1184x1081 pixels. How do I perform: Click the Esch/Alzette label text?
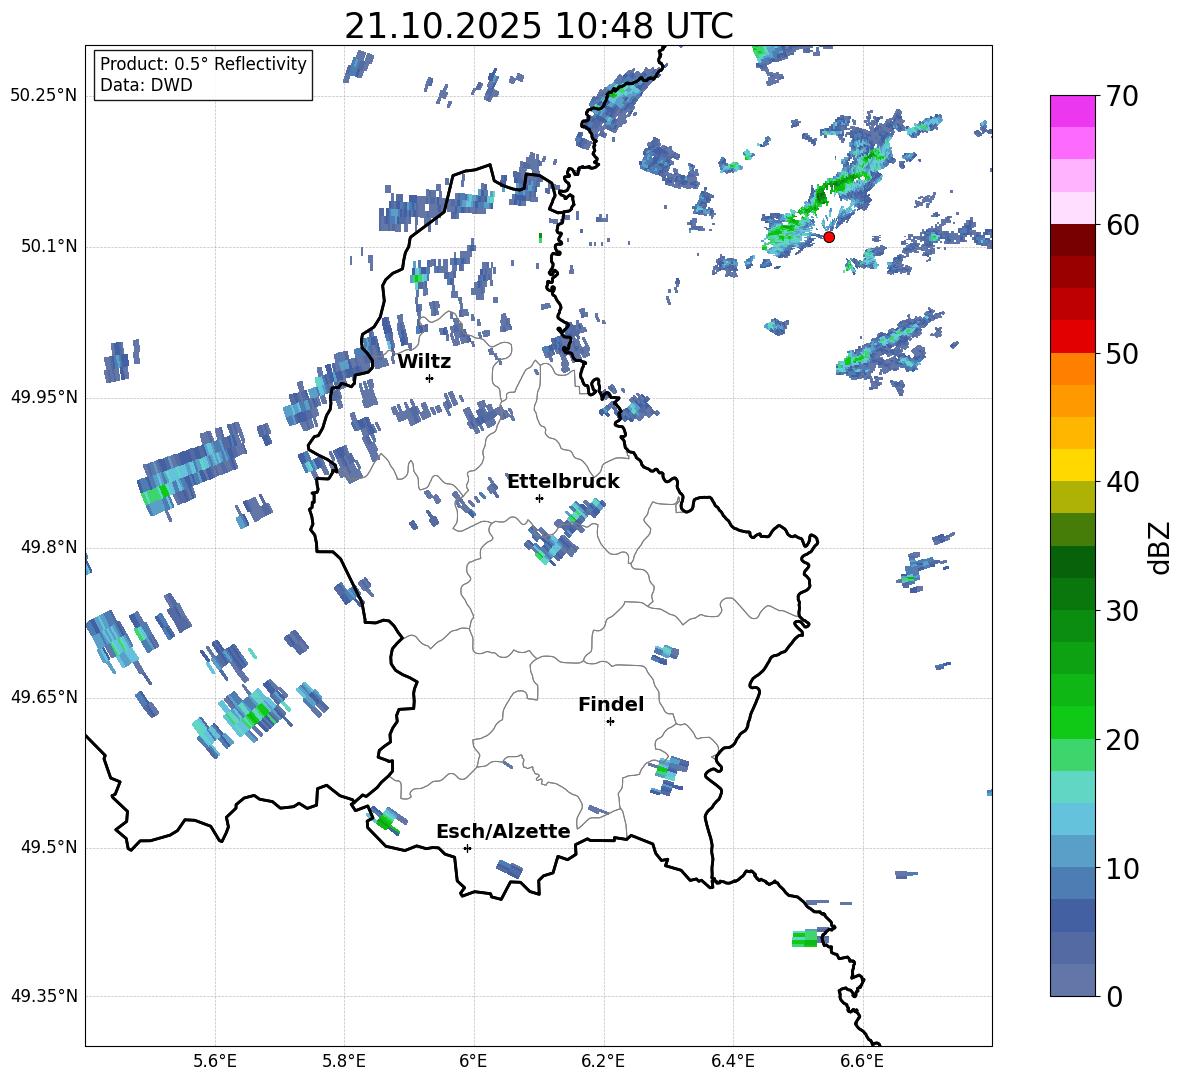(x=503, y=831)
